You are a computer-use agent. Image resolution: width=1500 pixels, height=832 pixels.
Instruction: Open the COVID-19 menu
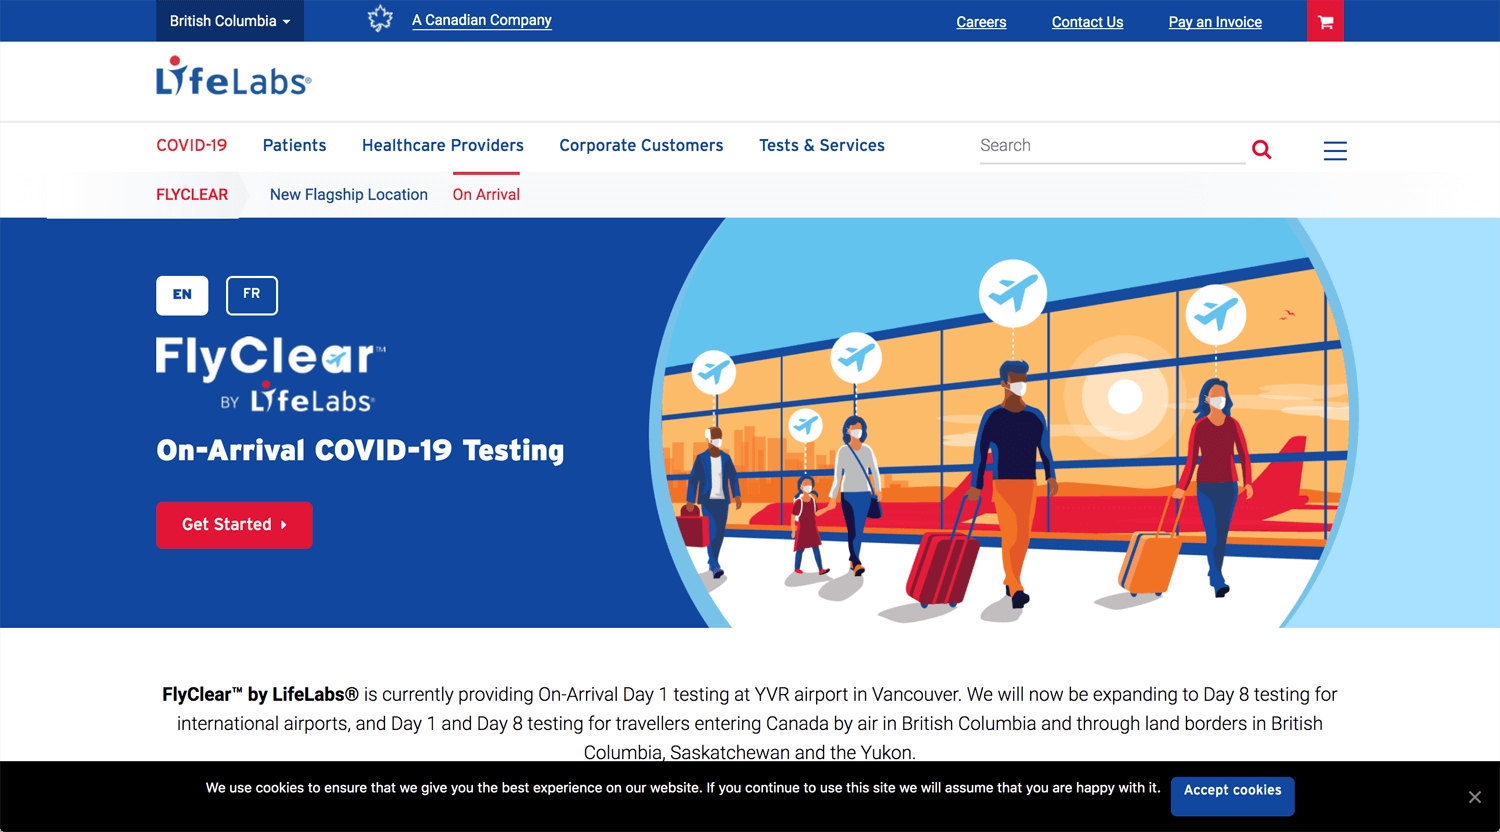[192, 145]
